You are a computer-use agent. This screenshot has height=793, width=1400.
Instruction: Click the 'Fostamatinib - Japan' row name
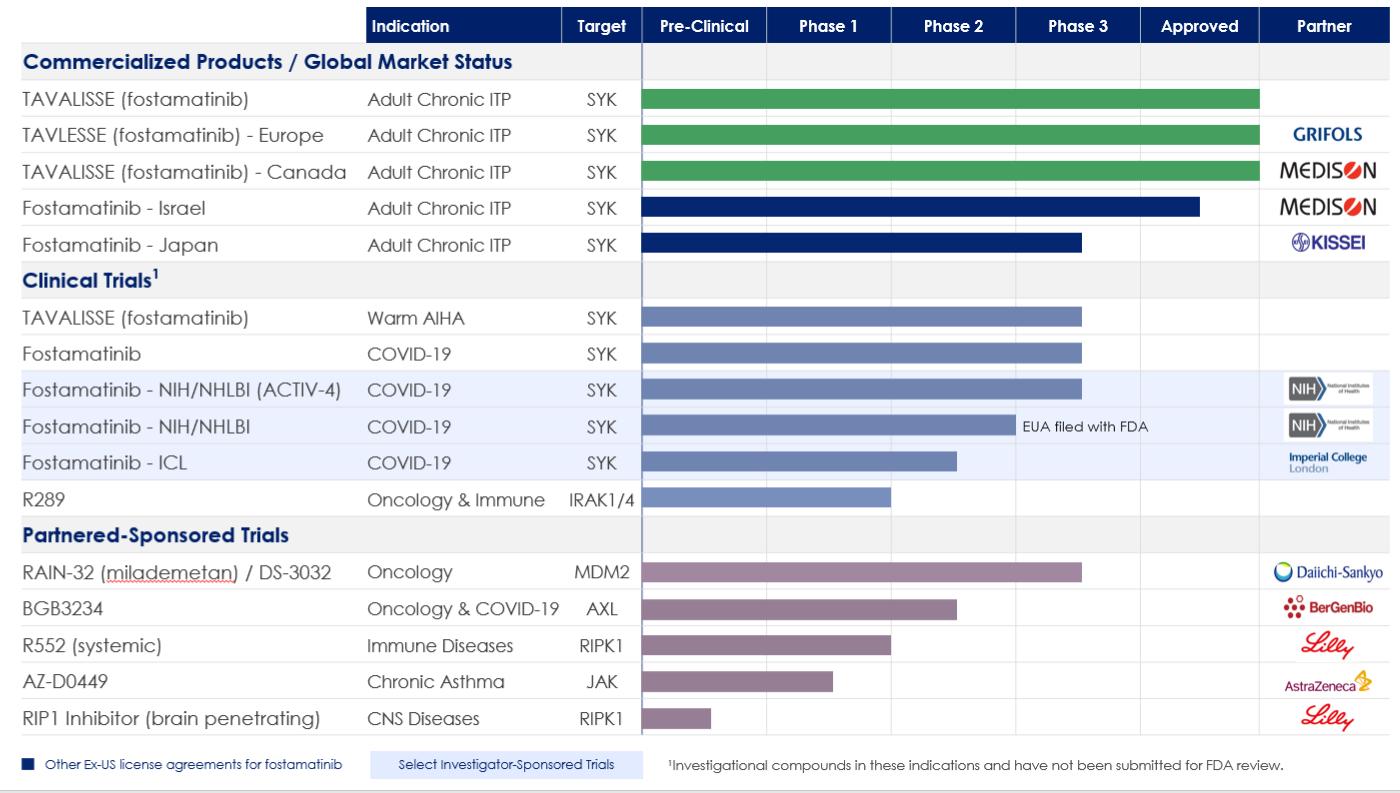coord(120,245)
